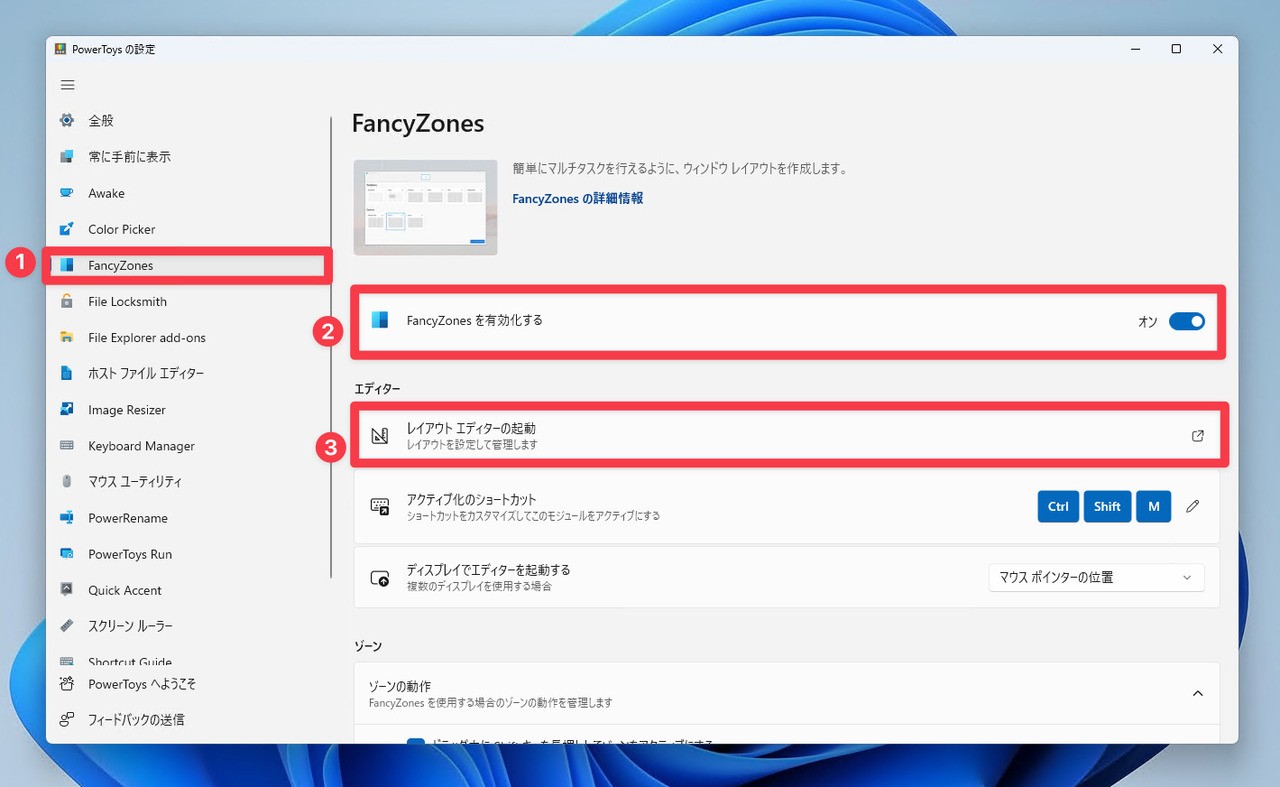Image resolution: width=1280 pixels, height=787 pixels.
Task: Click the Ctrl shortcut key button
Action: tap(1058, 507)
